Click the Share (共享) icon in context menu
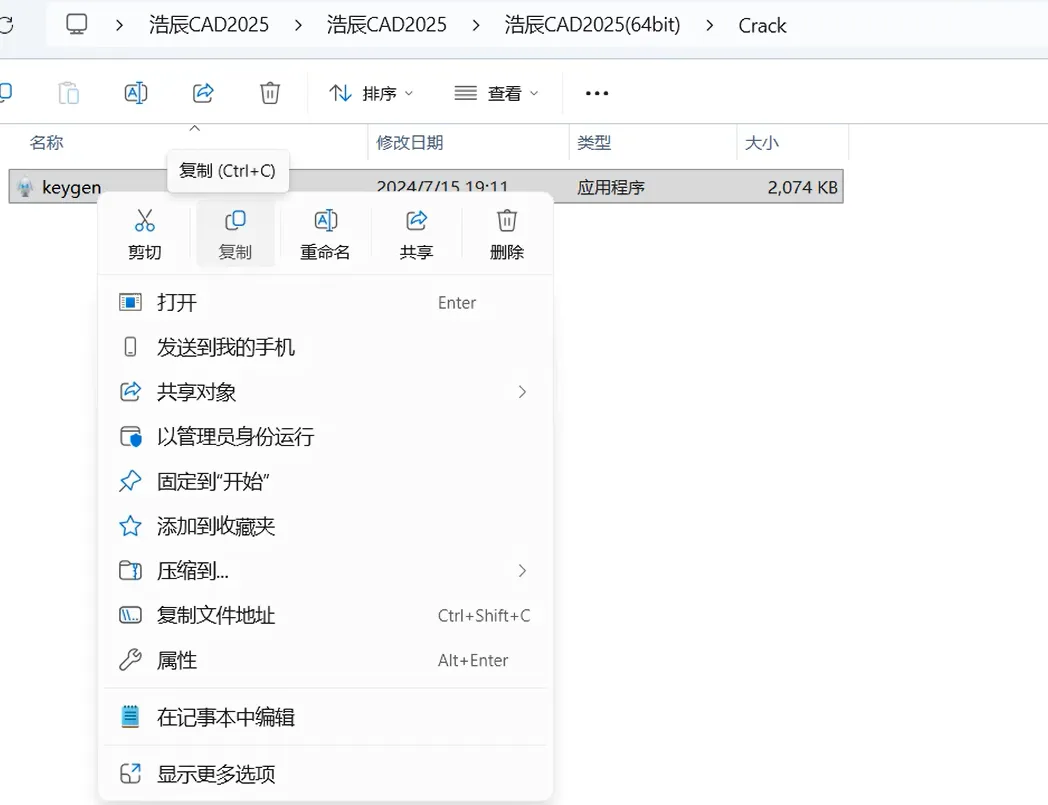The image size is (1048, 805). point(416,220)
